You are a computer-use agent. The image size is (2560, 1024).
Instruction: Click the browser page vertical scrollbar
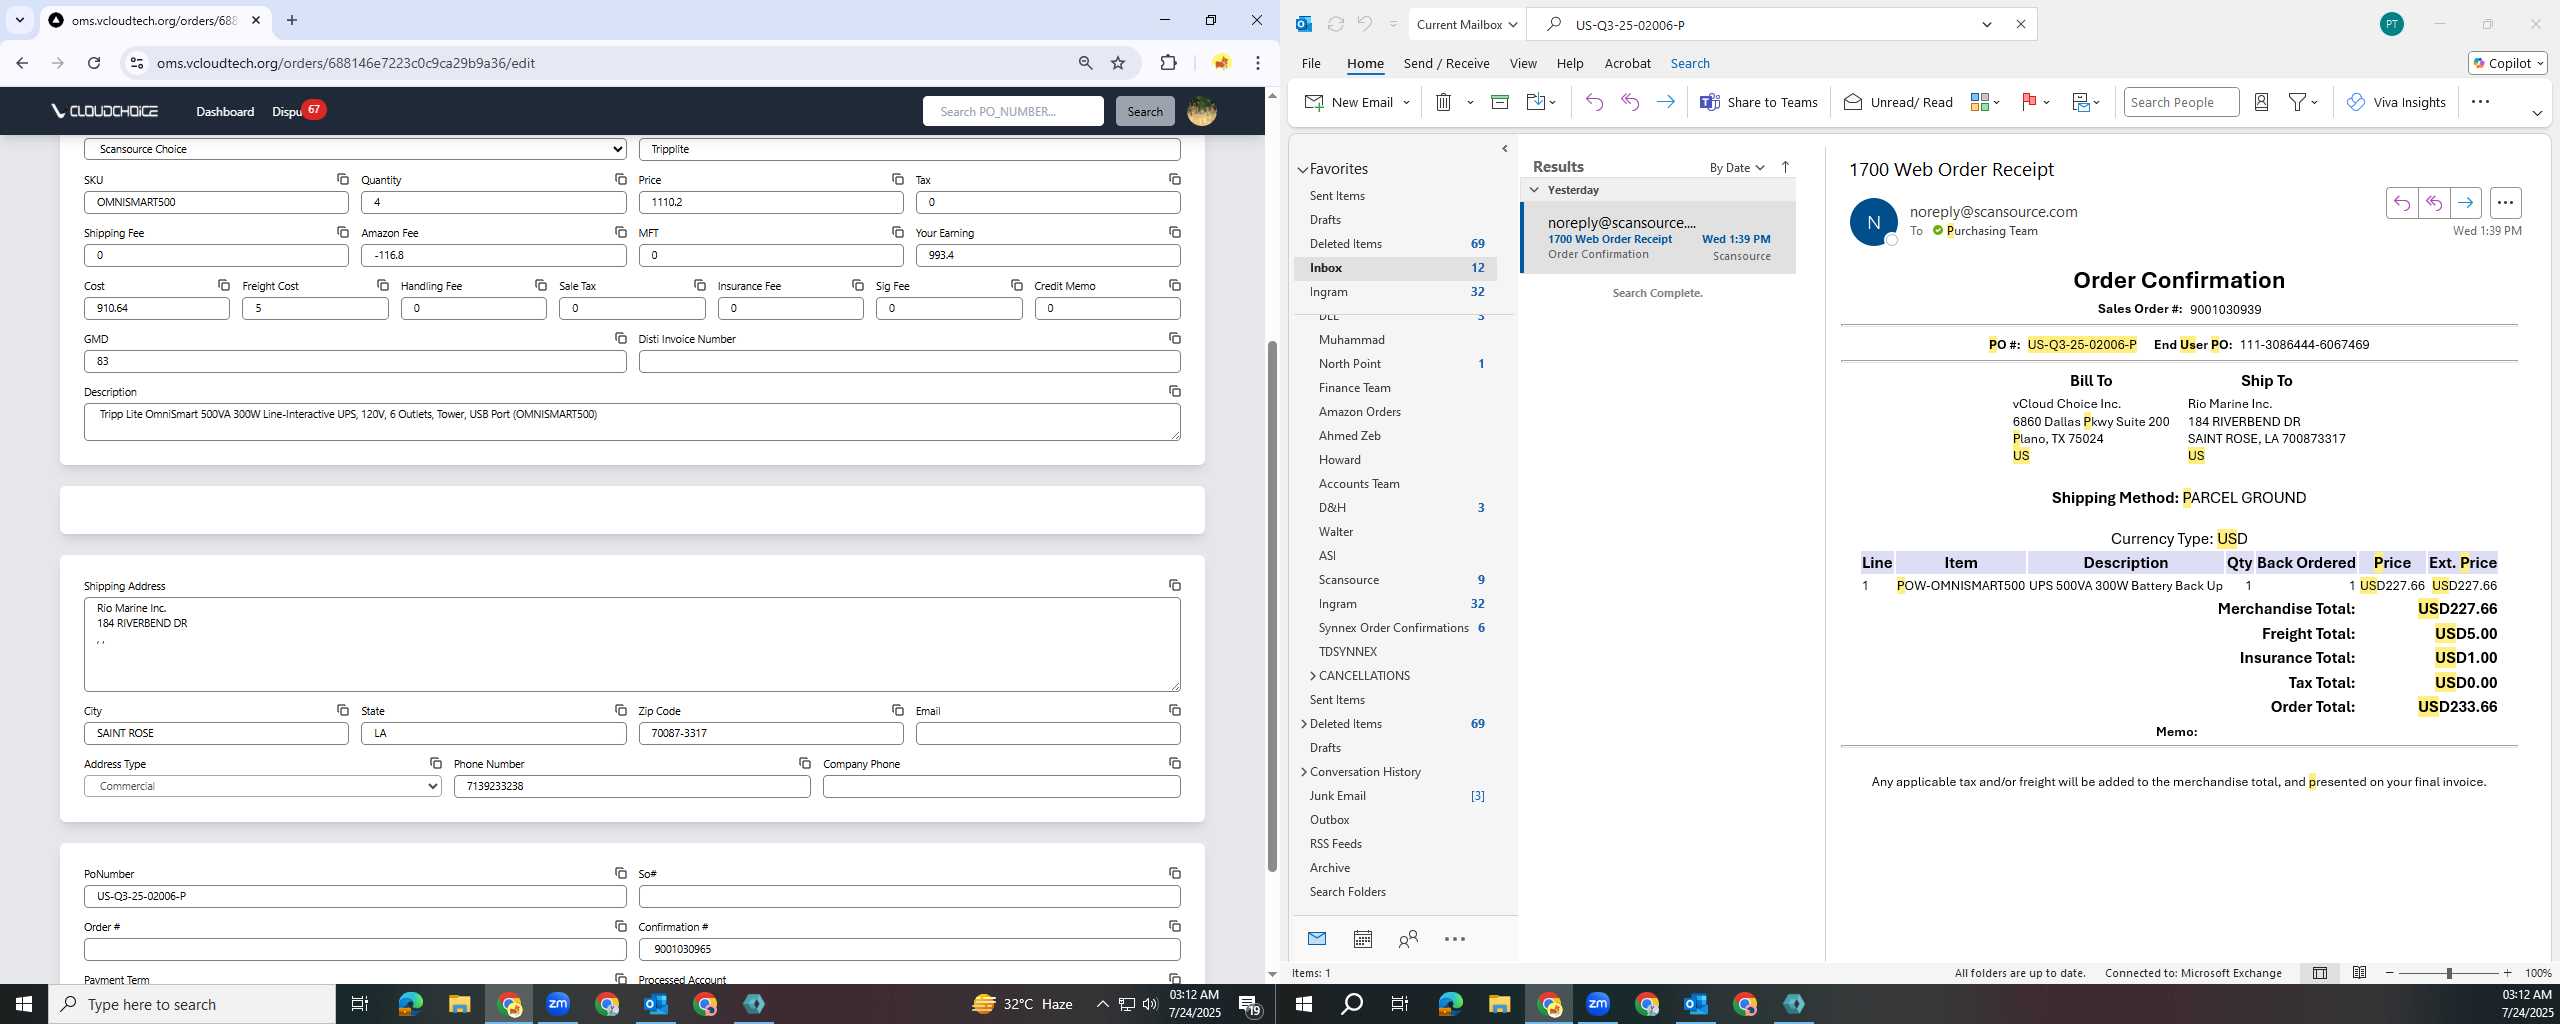click(1272, 606)
